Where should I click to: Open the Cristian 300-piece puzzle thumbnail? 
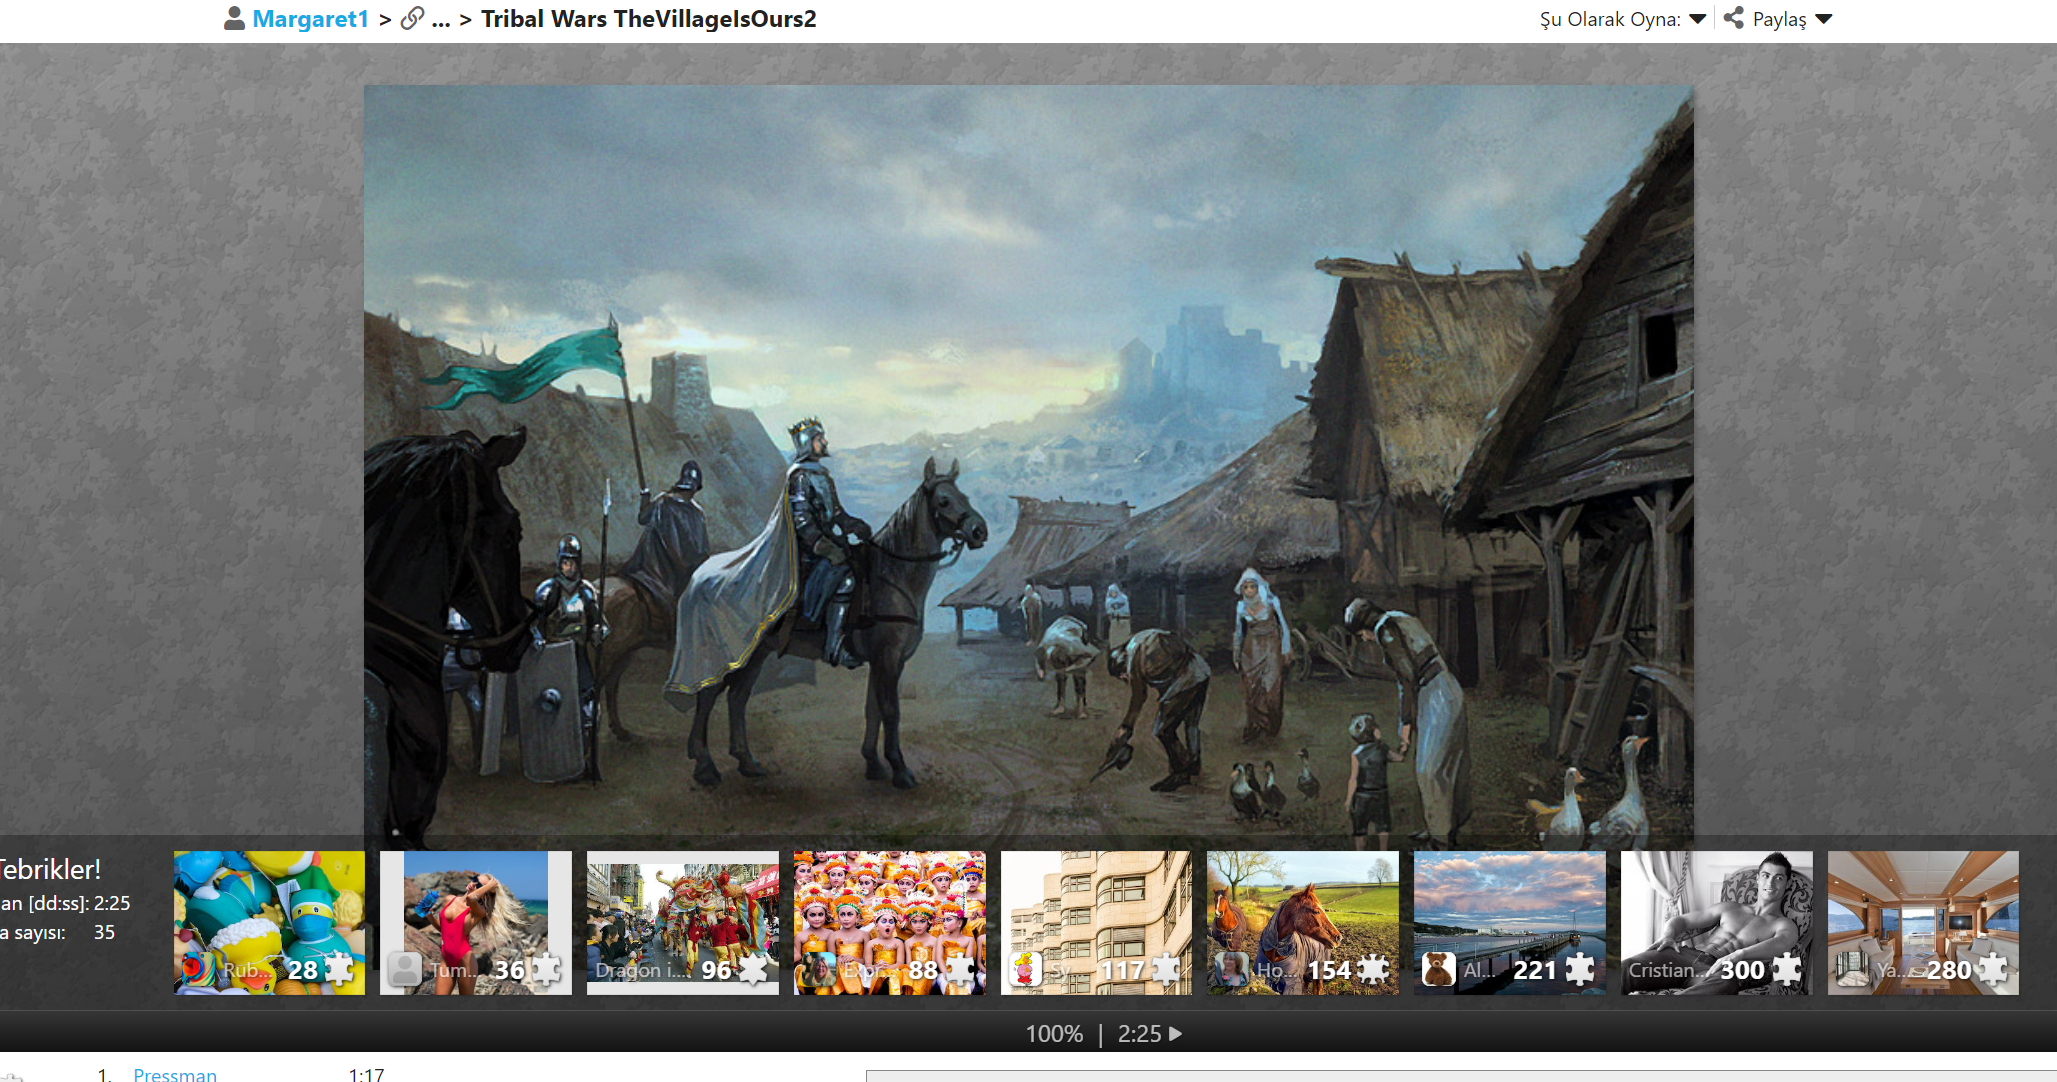1716,923
